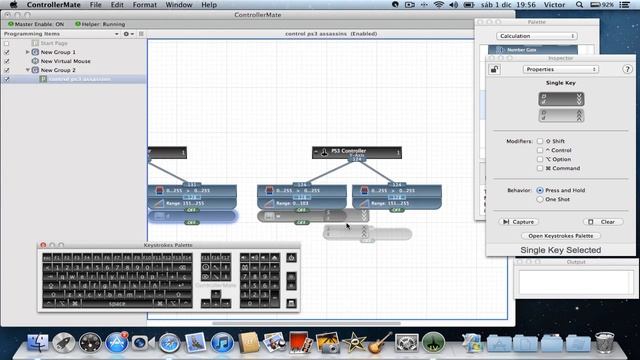The height and width of the screenshot is (360, 640).
Task: Collapse the New Group 2 disclosure triangle
Action: tap(27, 70)
